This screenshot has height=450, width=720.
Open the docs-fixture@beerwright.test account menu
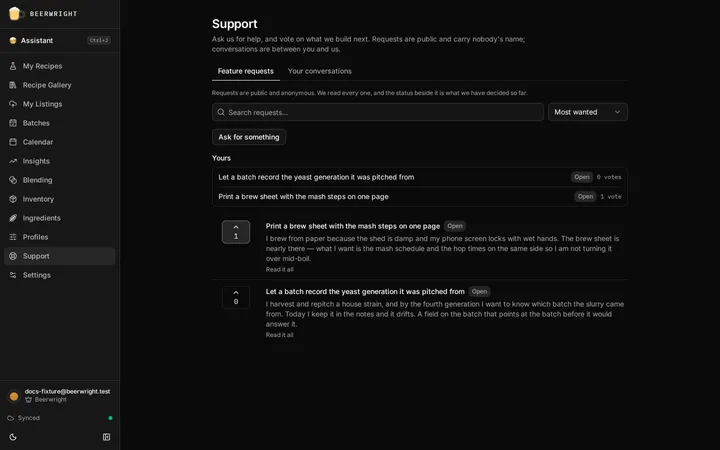click(x=60, y=395)
